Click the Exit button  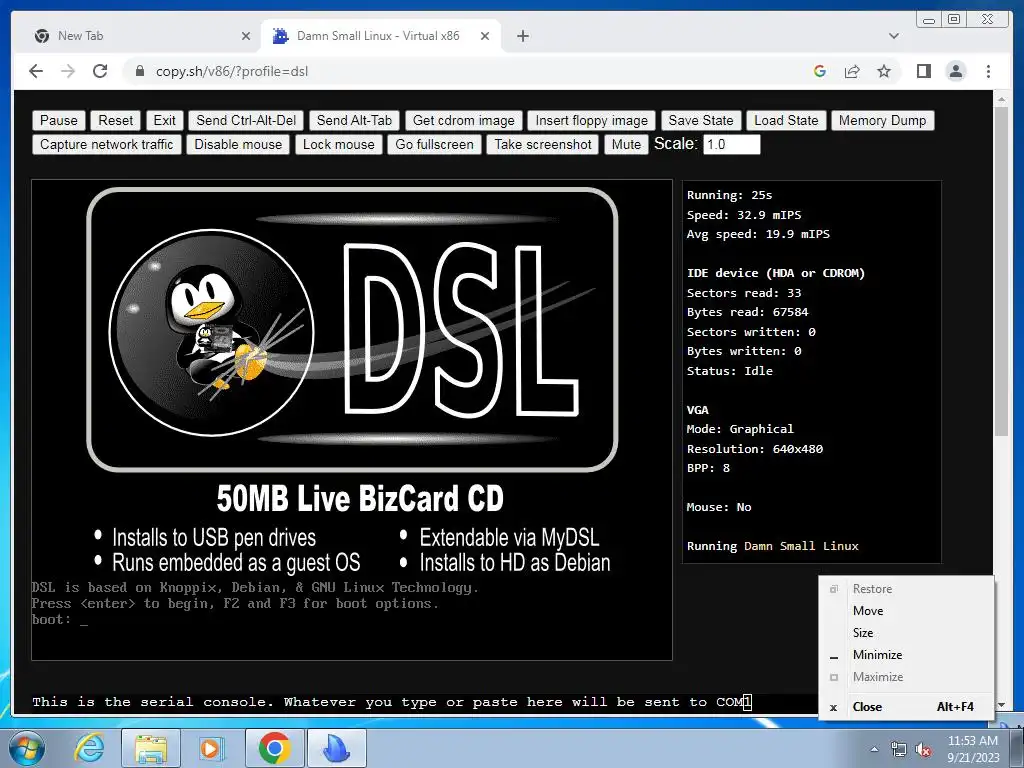point(164,120)
